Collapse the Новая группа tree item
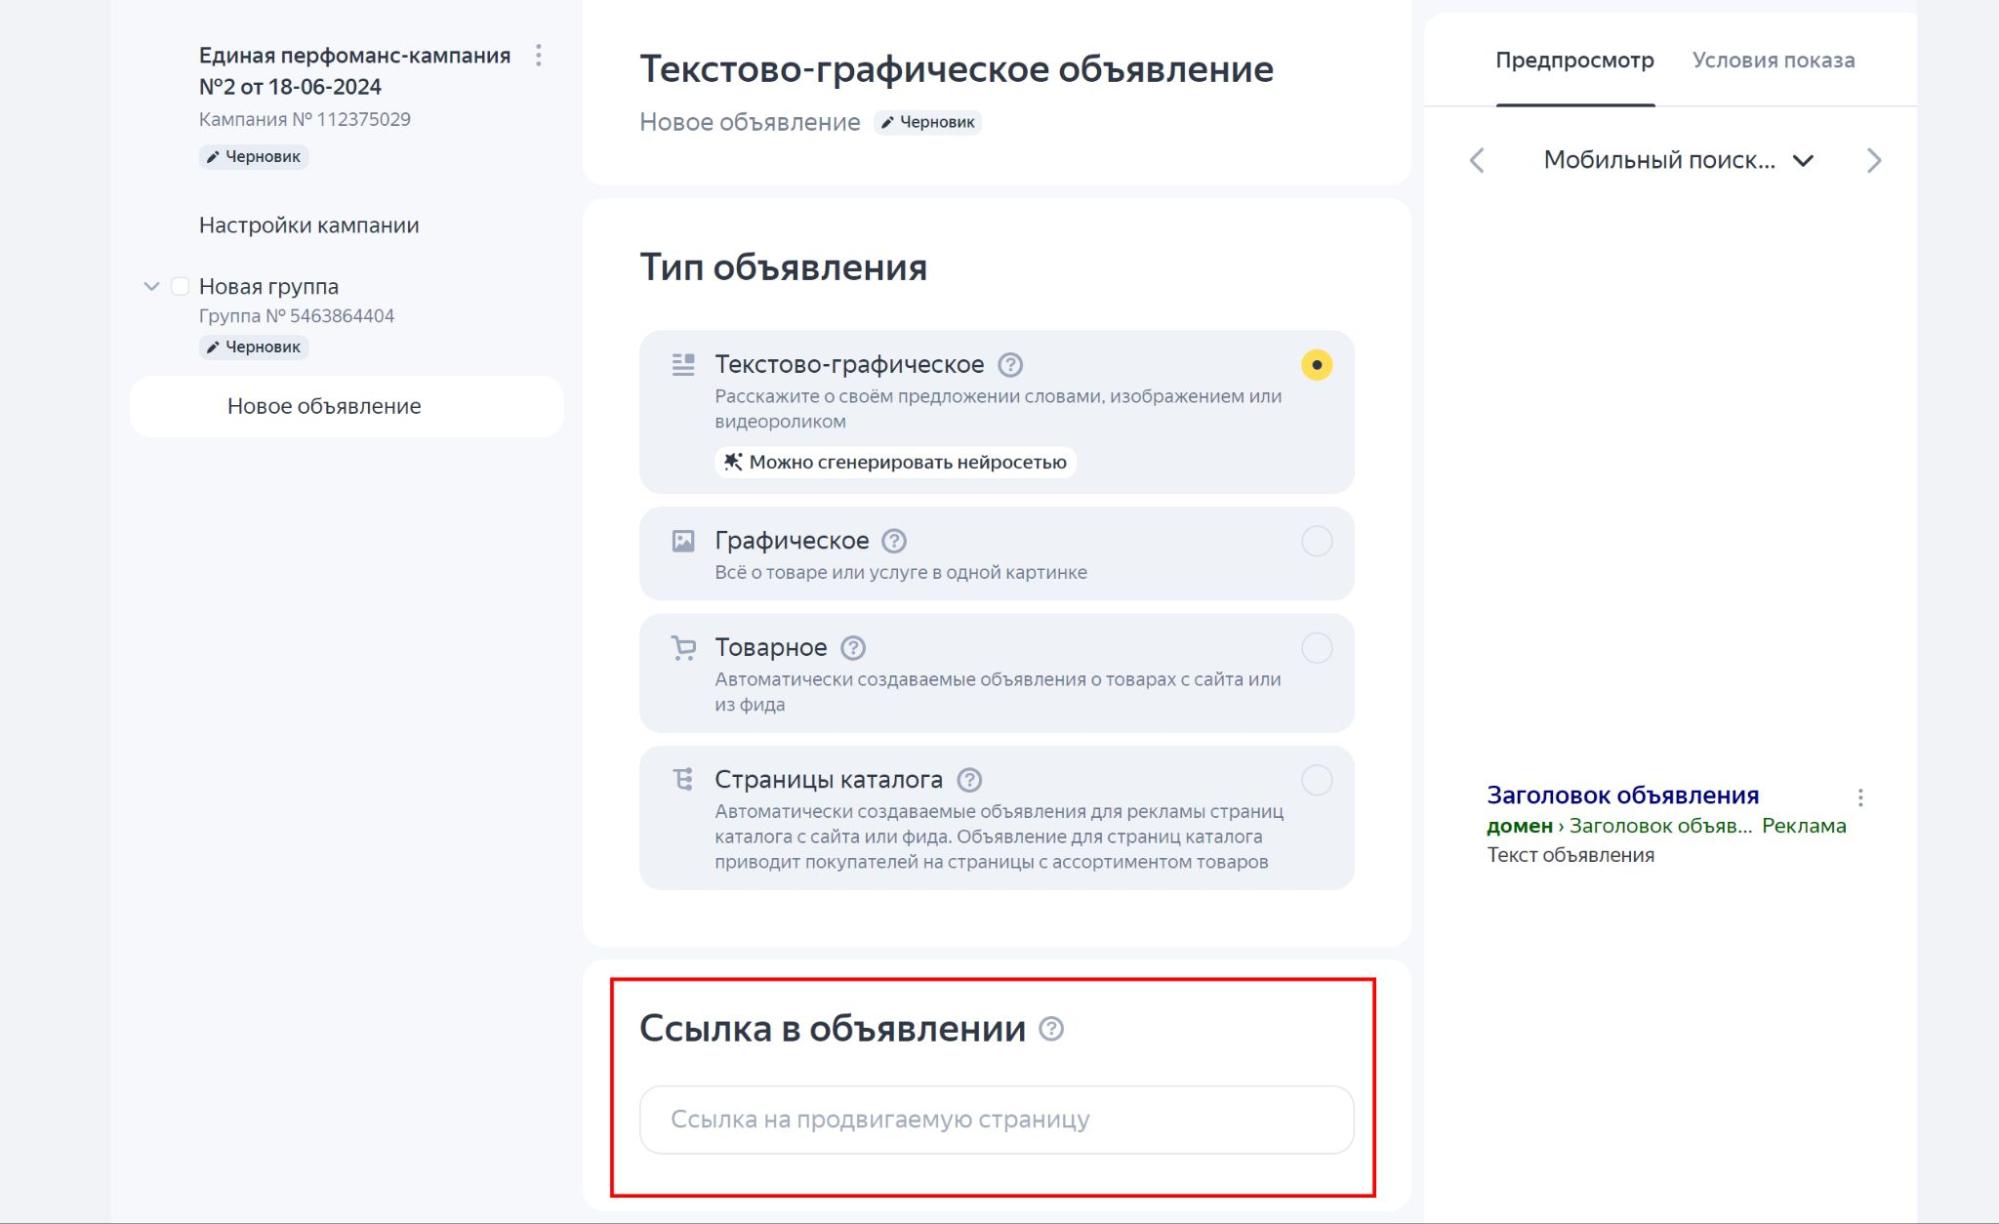 click(x=150, y=285)
